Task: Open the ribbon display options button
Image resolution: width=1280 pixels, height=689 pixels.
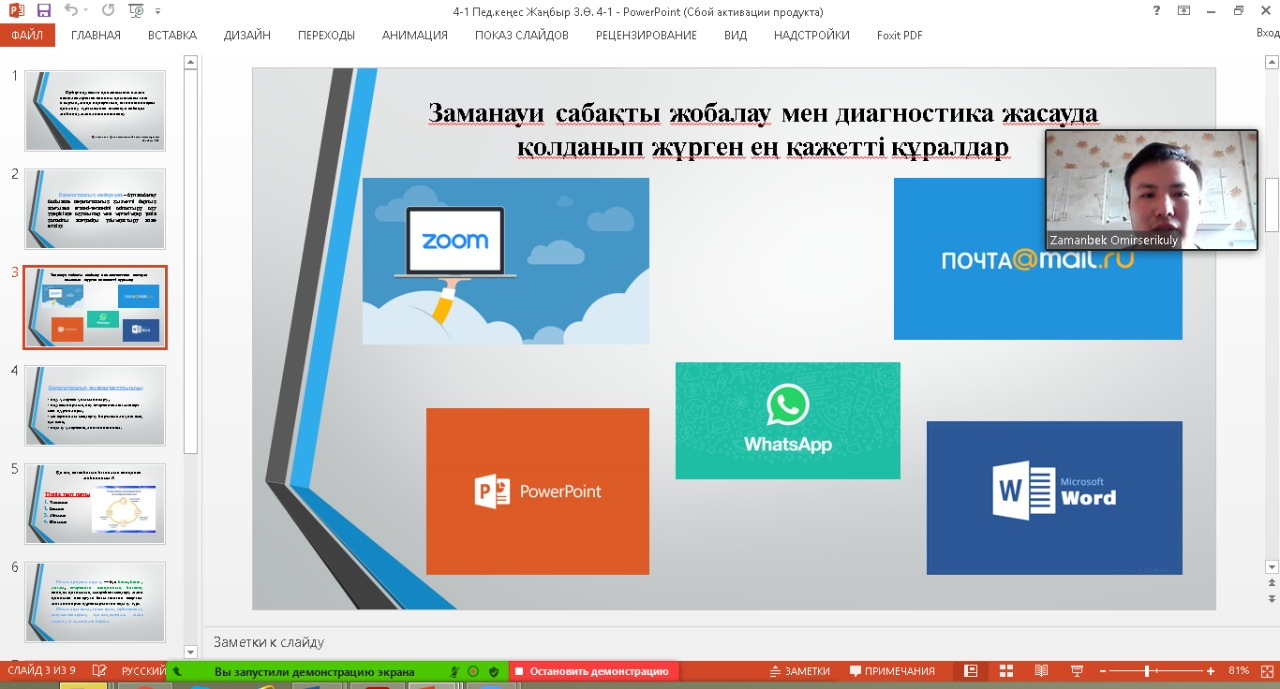Action: 1184,11
